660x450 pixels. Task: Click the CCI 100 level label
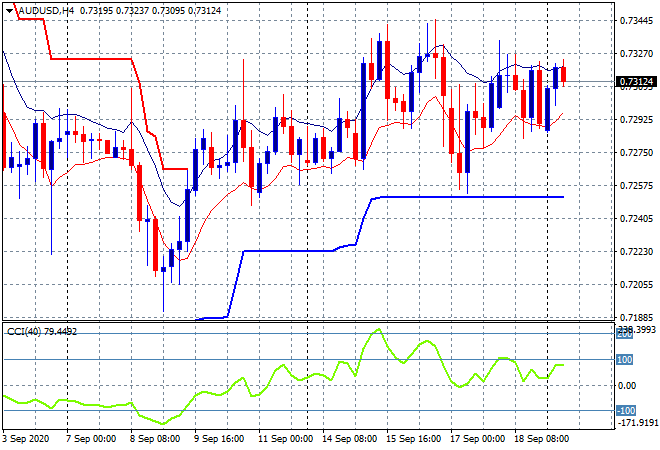[625, 359]
